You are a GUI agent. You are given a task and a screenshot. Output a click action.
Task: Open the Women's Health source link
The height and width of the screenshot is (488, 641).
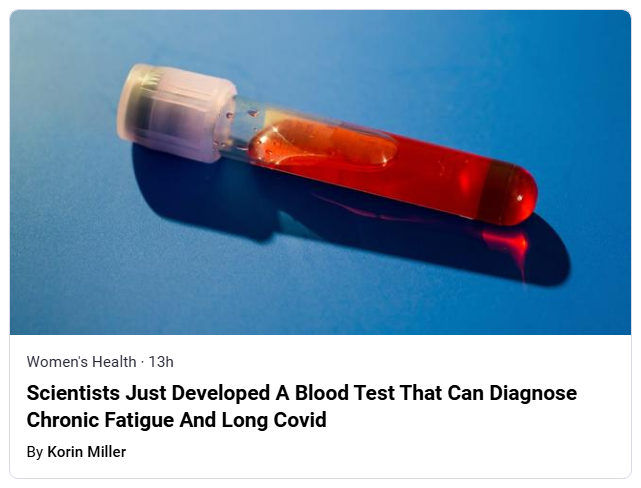[81, 362]
